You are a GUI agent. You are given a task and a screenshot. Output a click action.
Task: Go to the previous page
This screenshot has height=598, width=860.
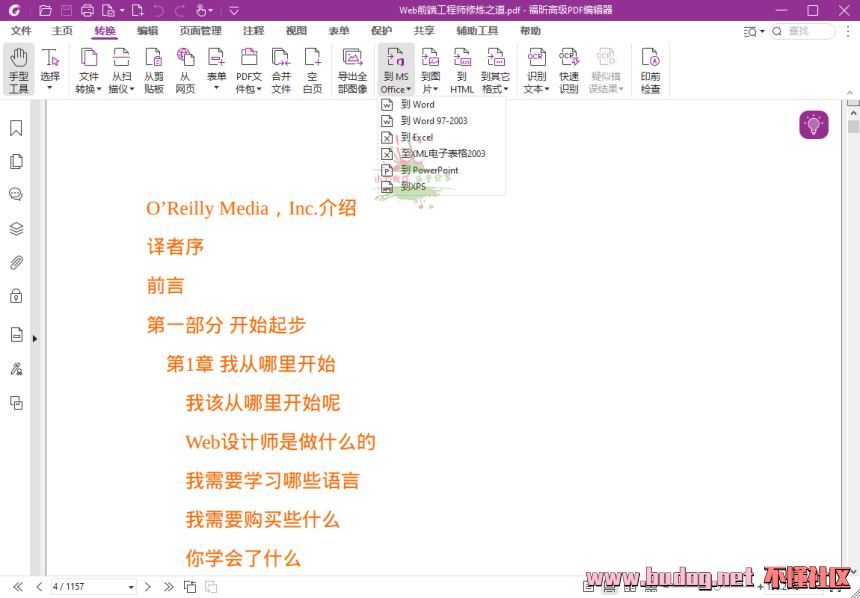tap(39, 587)
